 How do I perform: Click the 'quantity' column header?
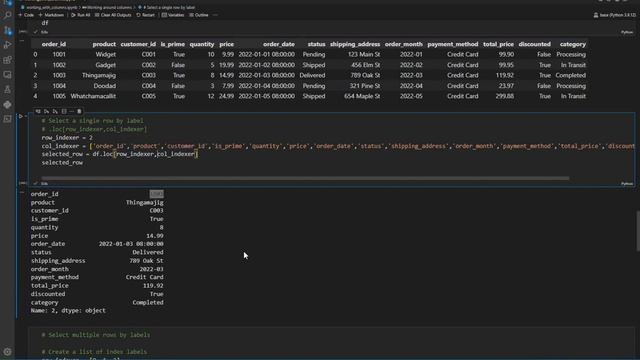click(202, 44)
